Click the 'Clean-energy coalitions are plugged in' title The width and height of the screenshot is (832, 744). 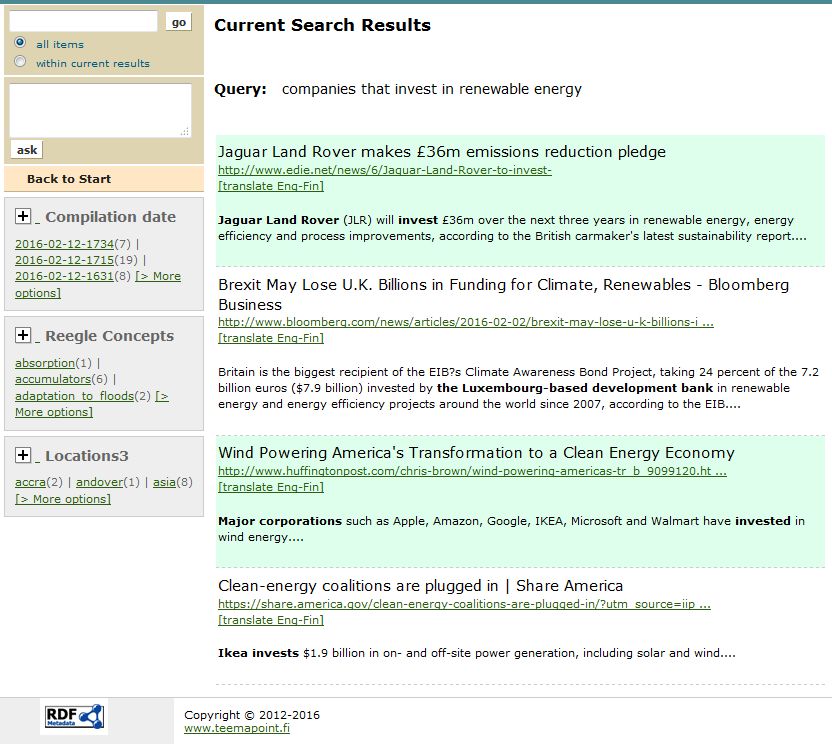(420, 586)
